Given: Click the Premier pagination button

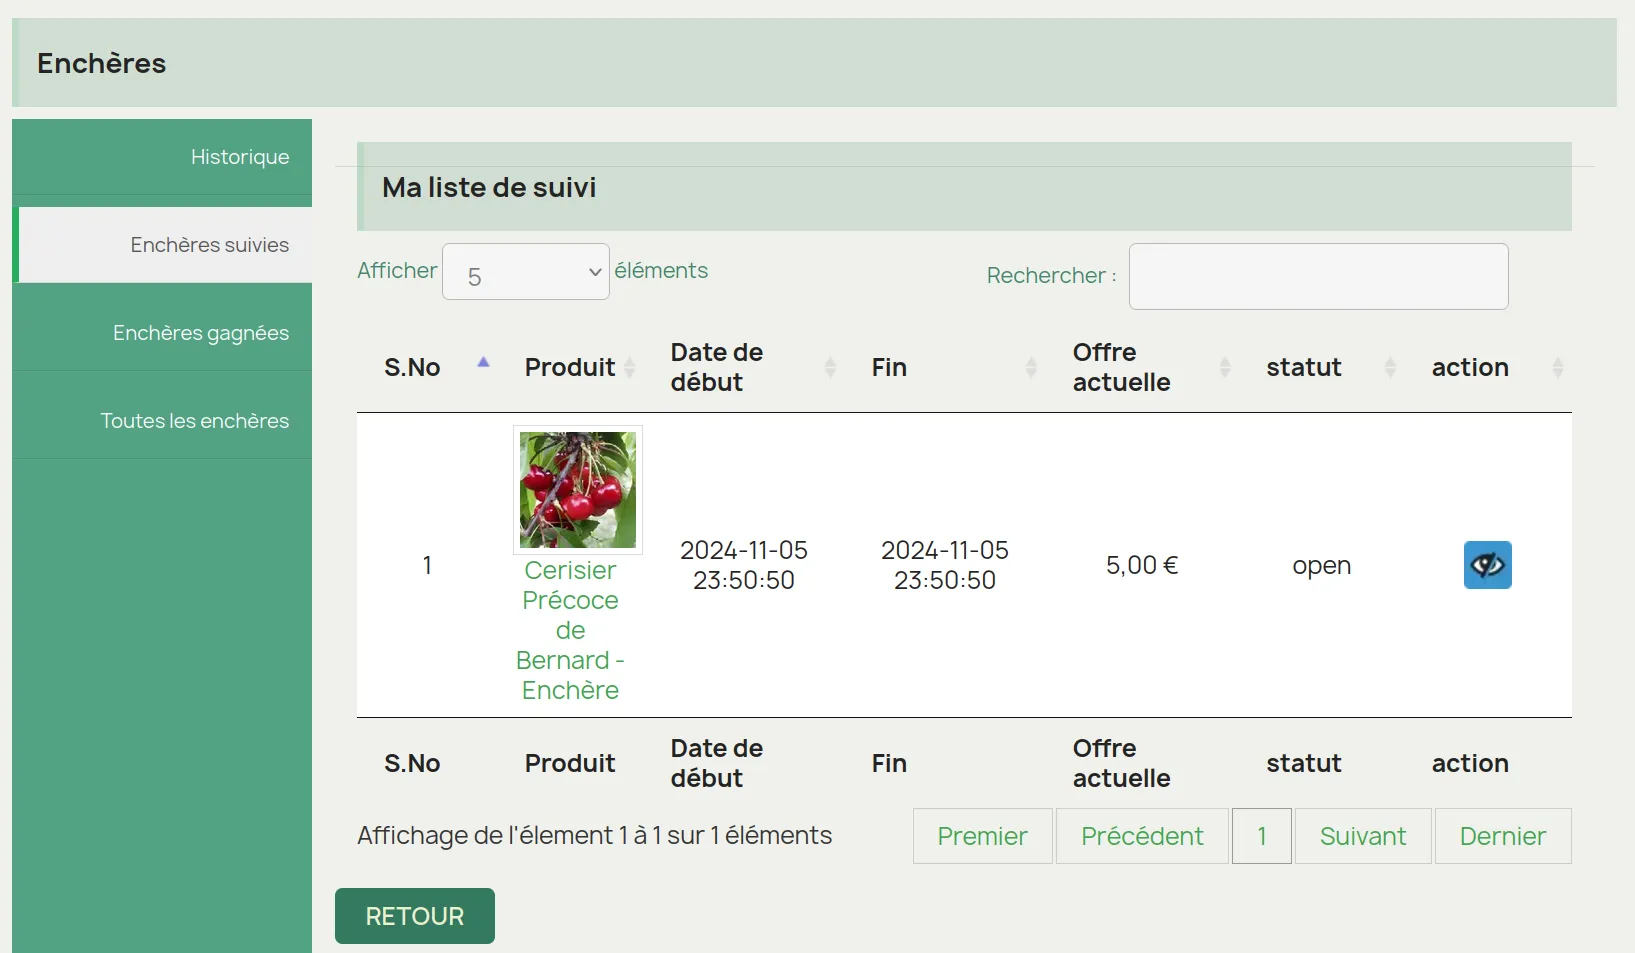Looking at the screenshot, I should coord(982,836).
